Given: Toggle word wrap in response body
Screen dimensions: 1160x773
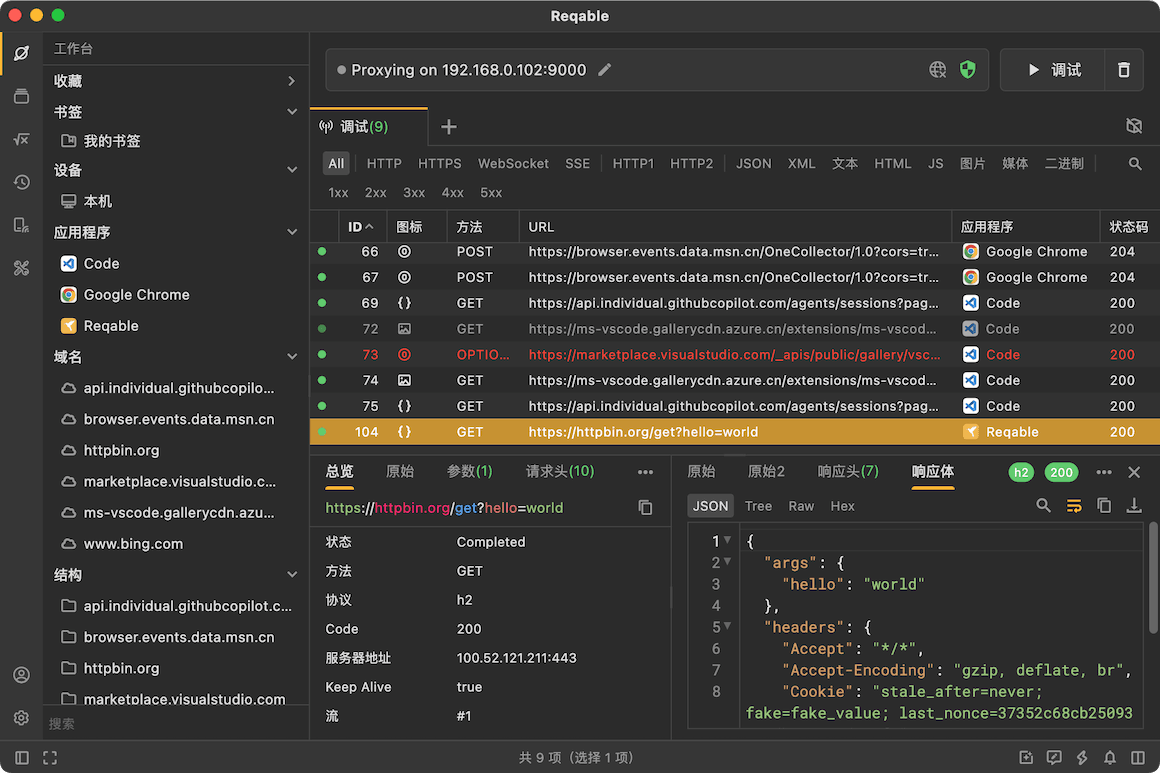Looking at the screenshot, I should [1073, 506].
